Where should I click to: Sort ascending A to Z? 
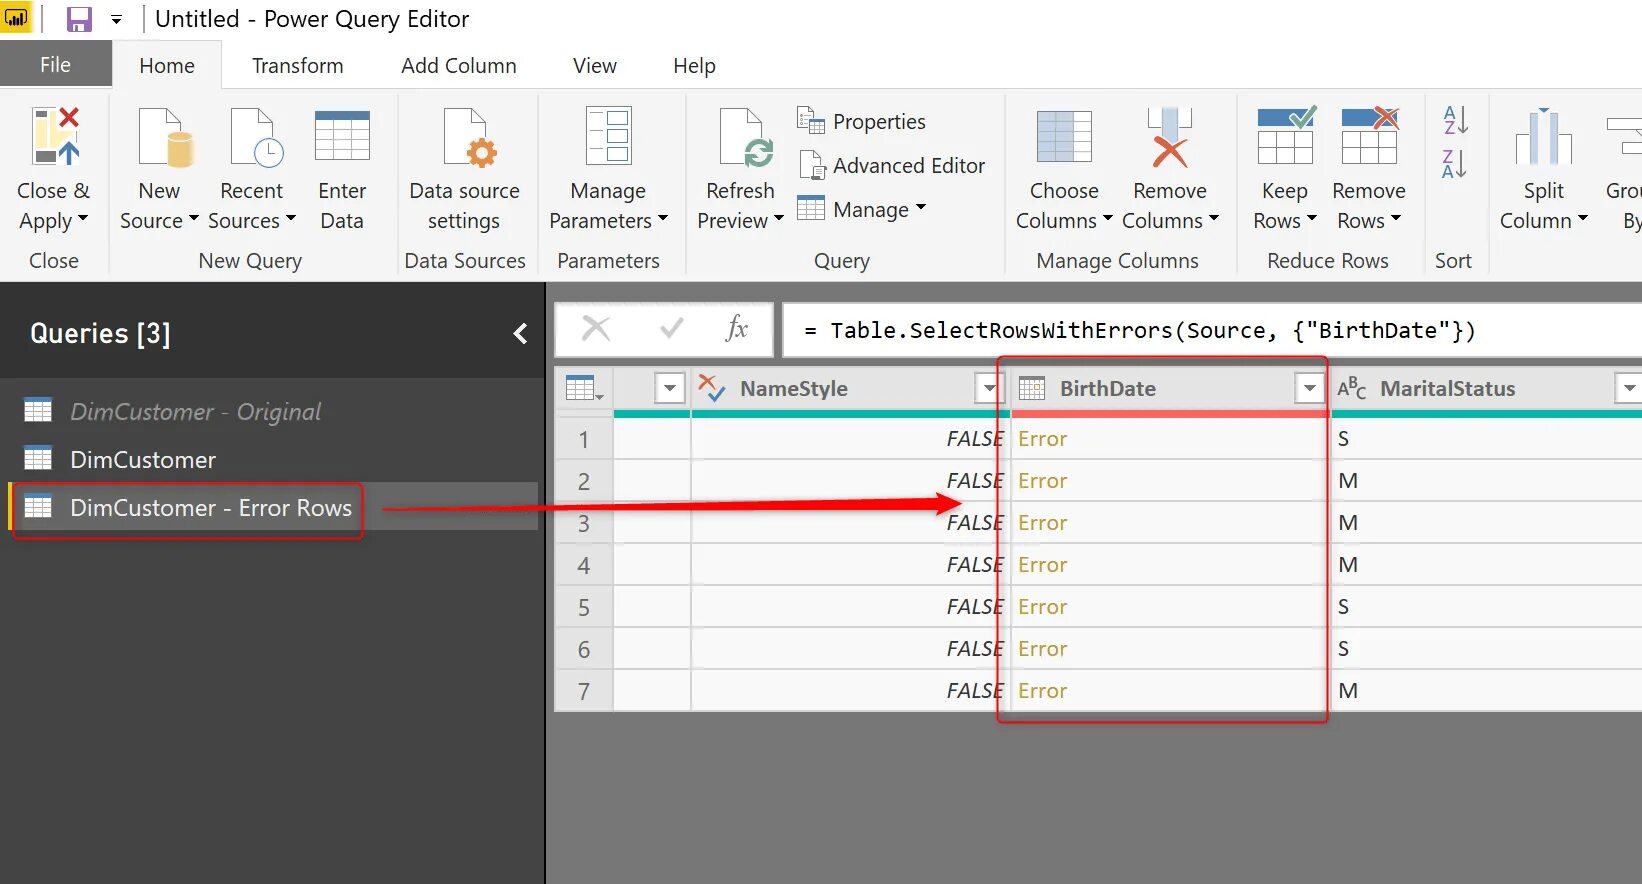(x=1455, y=120)
